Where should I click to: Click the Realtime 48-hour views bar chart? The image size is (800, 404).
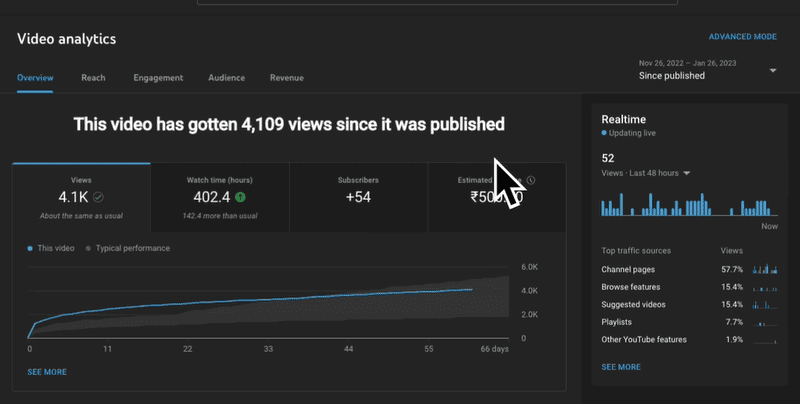(x=688, y=205)
